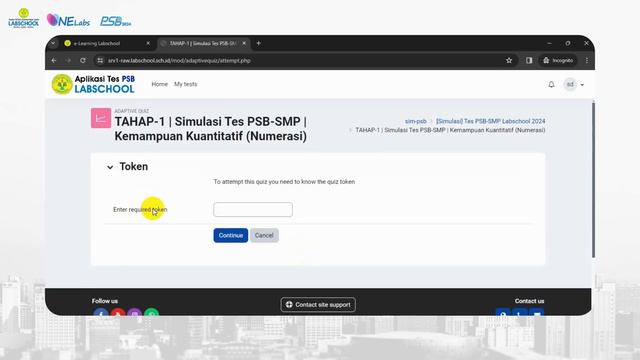Image resolution: width=640 pixels, height=360 pixels.
Task: Open the tab search dropdown arrow
Action: coord(53,43)
